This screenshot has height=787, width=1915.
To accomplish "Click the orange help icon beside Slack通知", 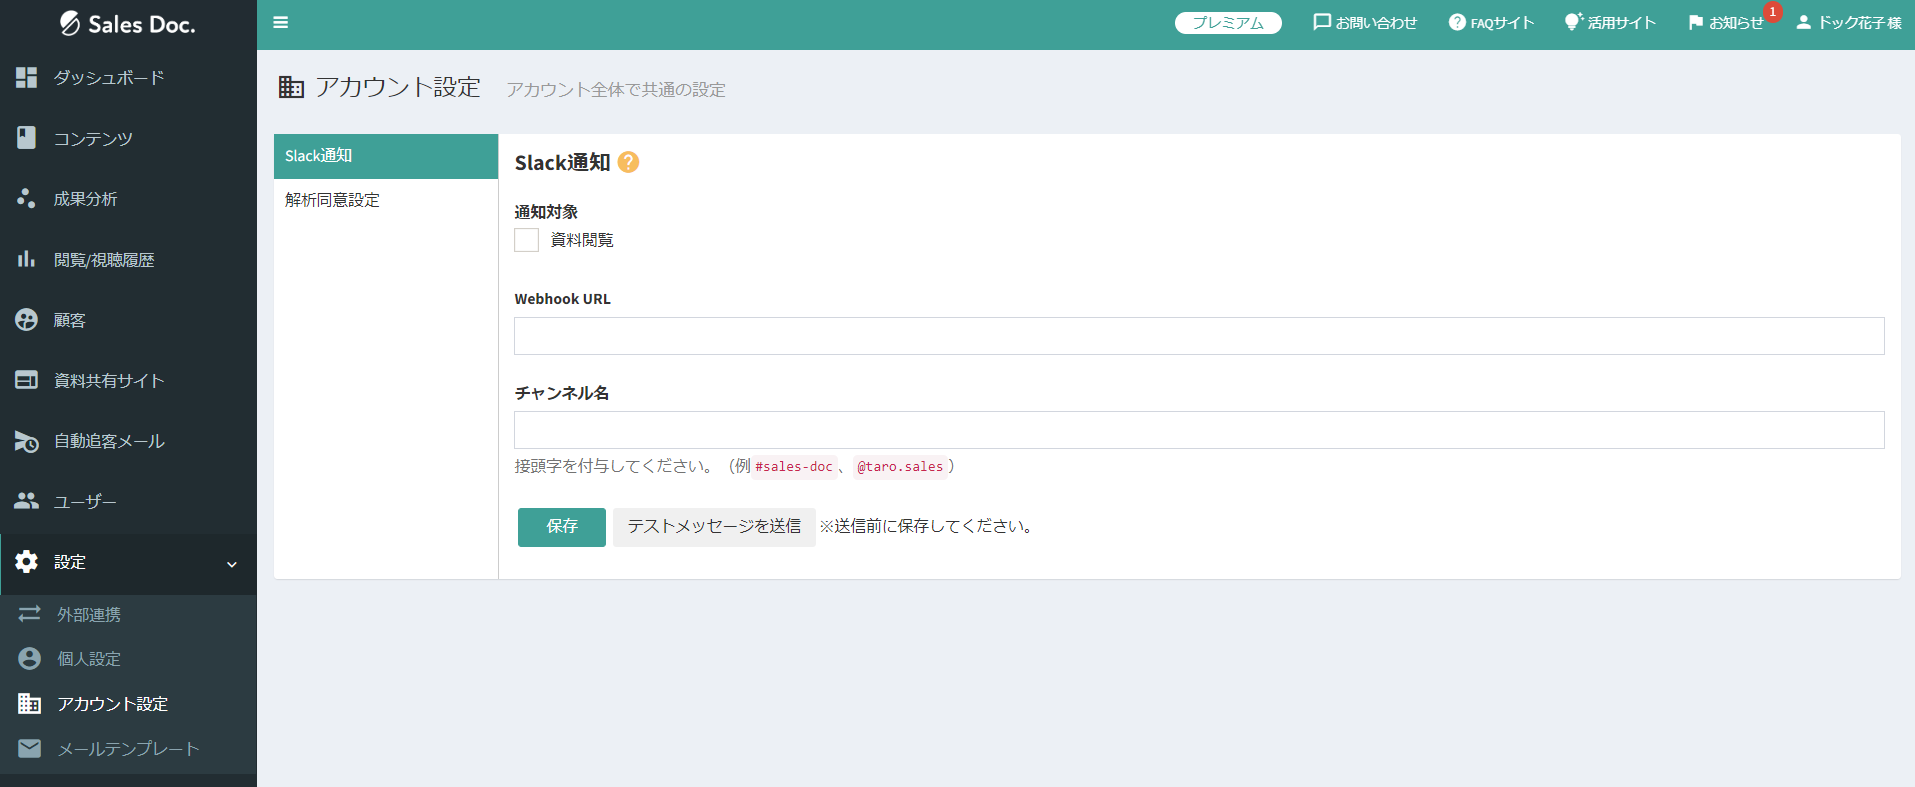I will click(x=628, y=162).
